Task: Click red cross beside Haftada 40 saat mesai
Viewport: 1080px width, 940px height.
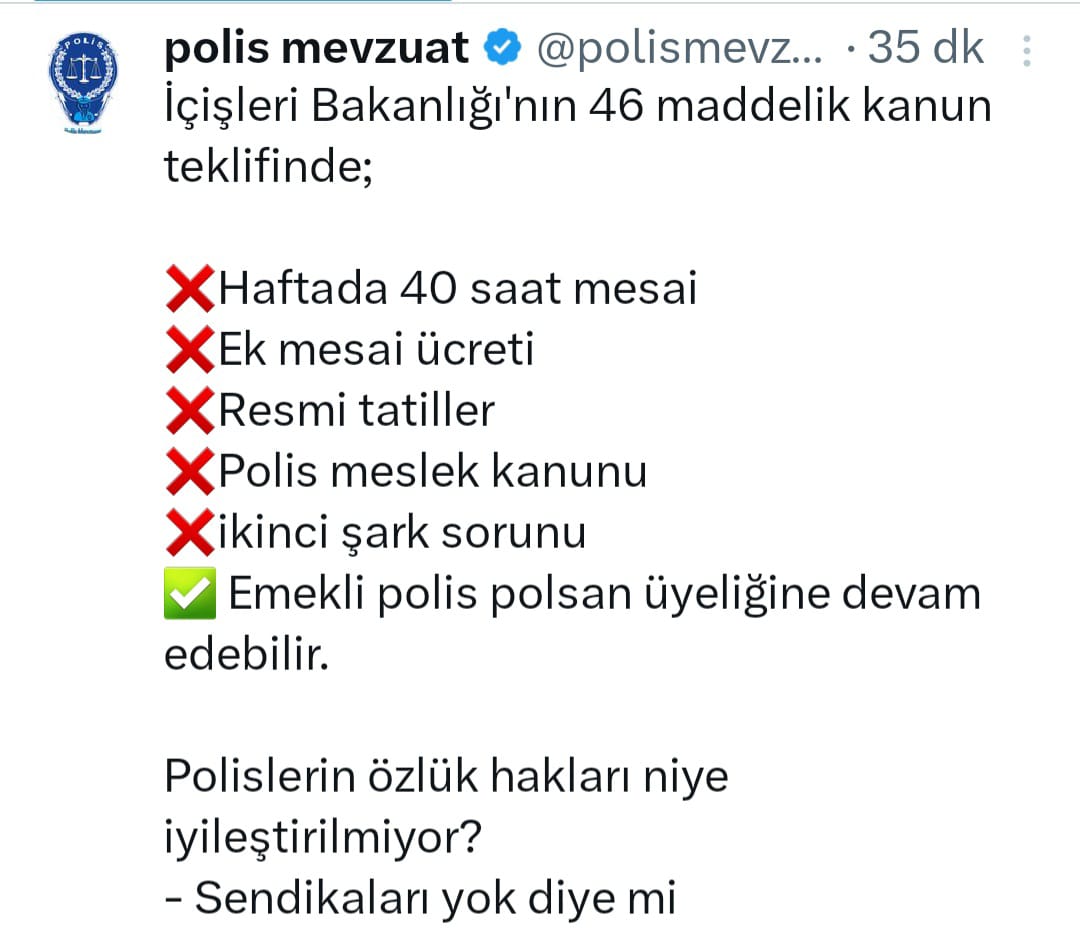Action: [x=190, y=289]
